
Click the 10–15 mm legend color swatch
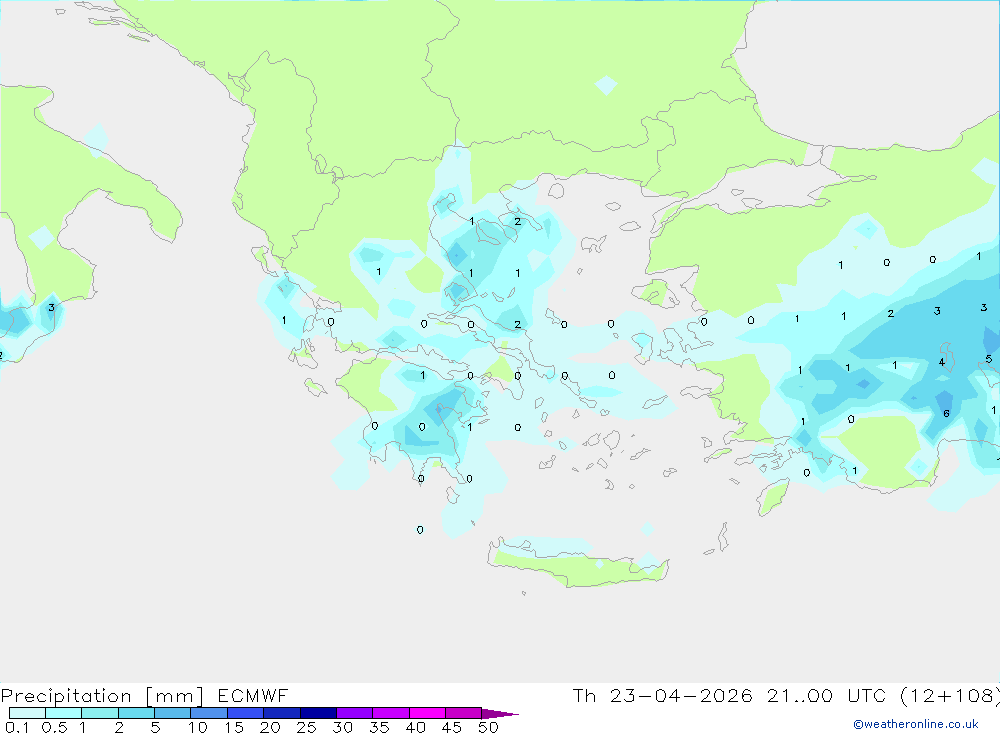click(209, 713)
